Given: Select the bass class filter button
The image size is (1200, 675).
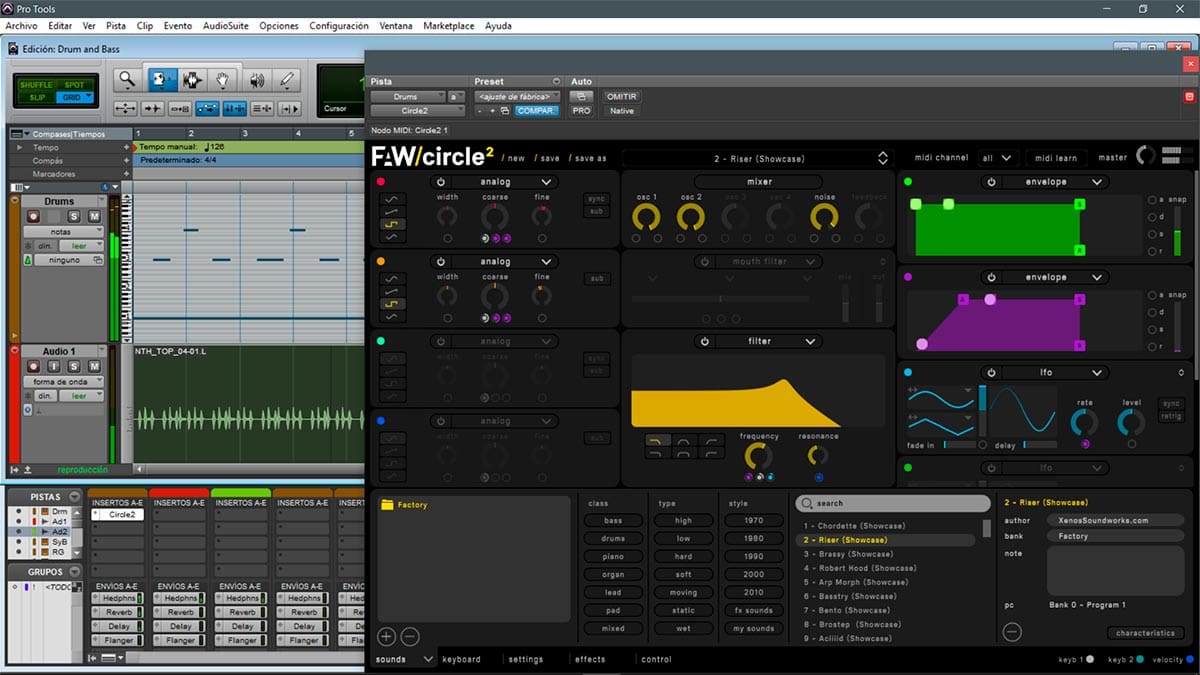Looking at the screenshot, I should point(613,521).
